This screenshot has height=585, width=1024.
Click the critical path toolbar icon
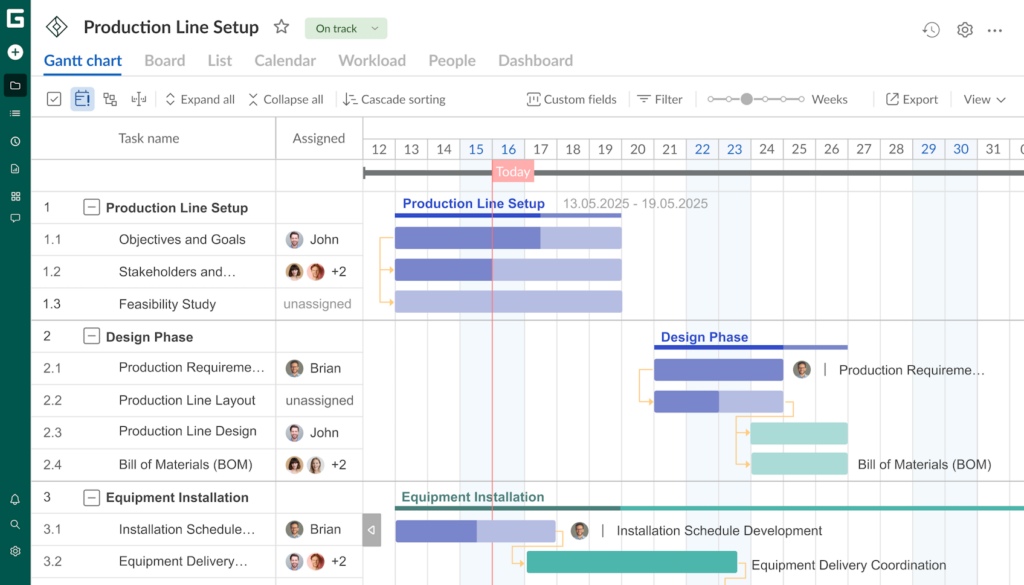tap(110, 99)
